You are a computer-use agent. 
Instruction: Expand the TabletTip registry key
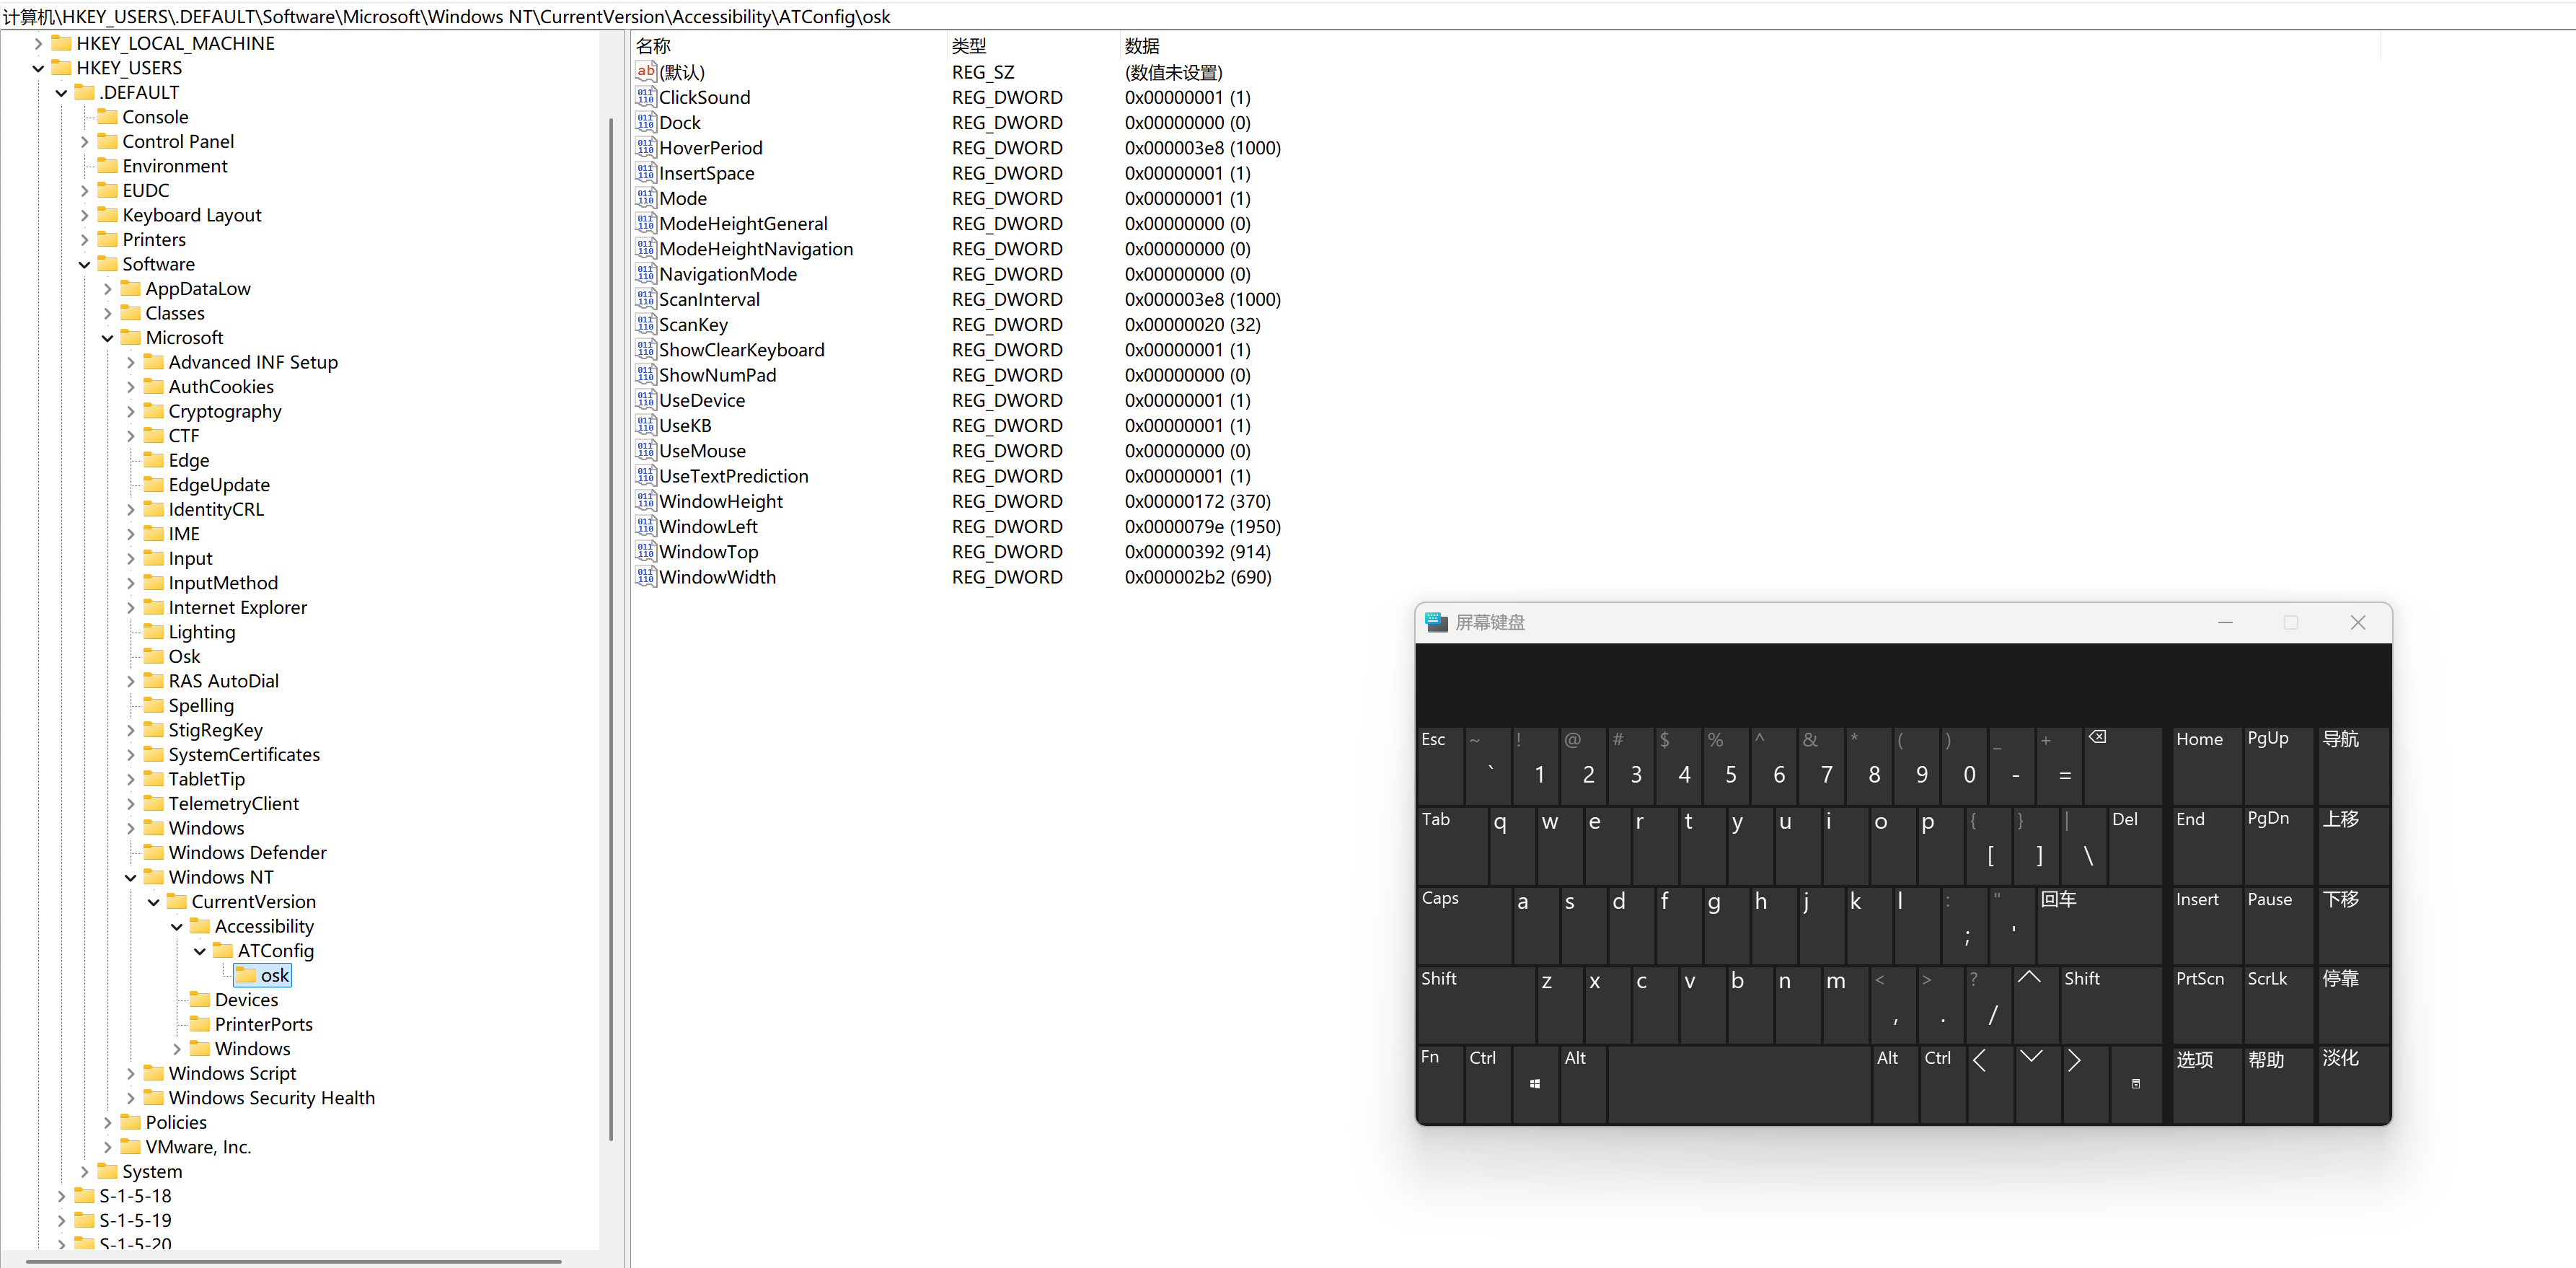tap(131, 779)
